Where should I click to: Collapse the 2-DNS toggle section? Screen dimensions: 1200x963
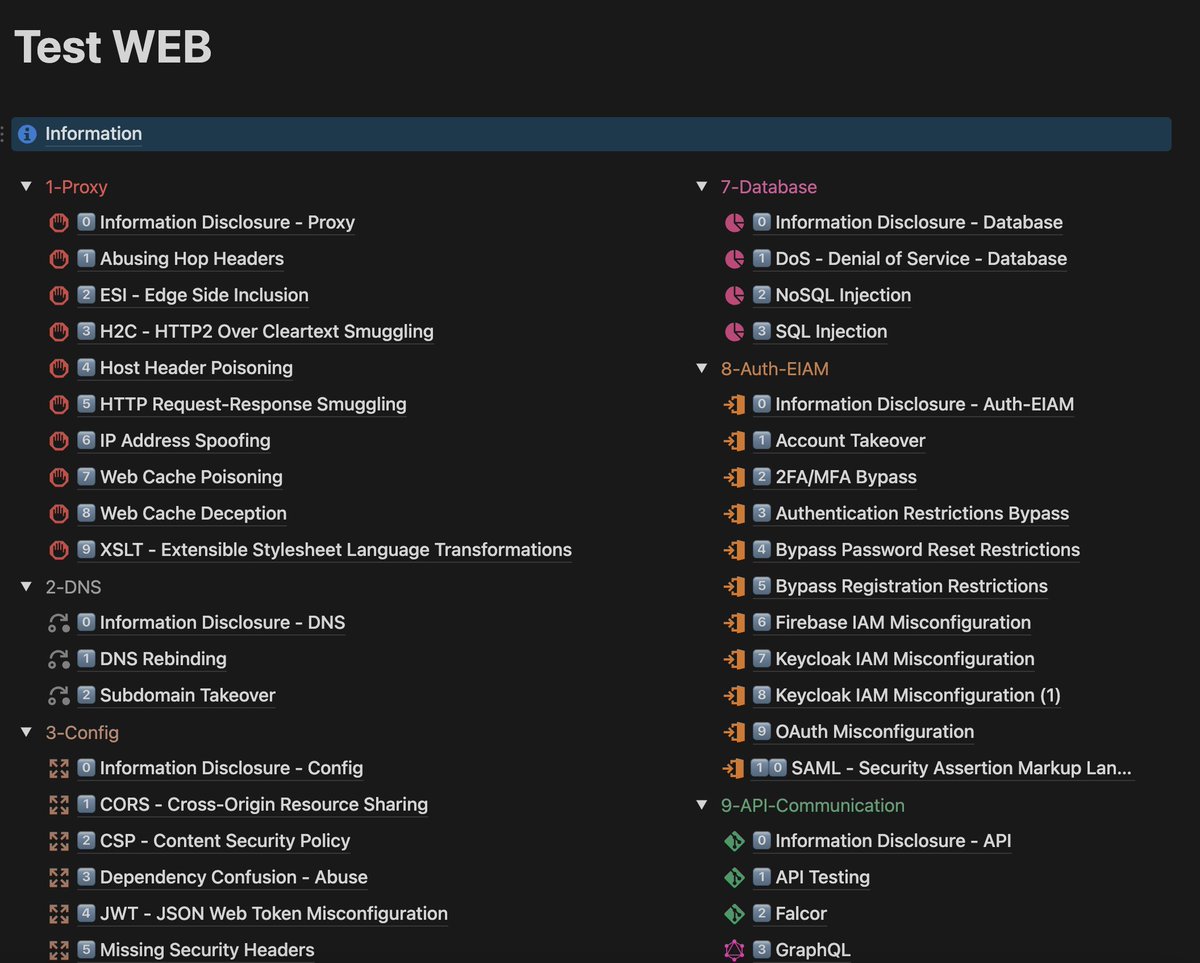pos(26,587)
